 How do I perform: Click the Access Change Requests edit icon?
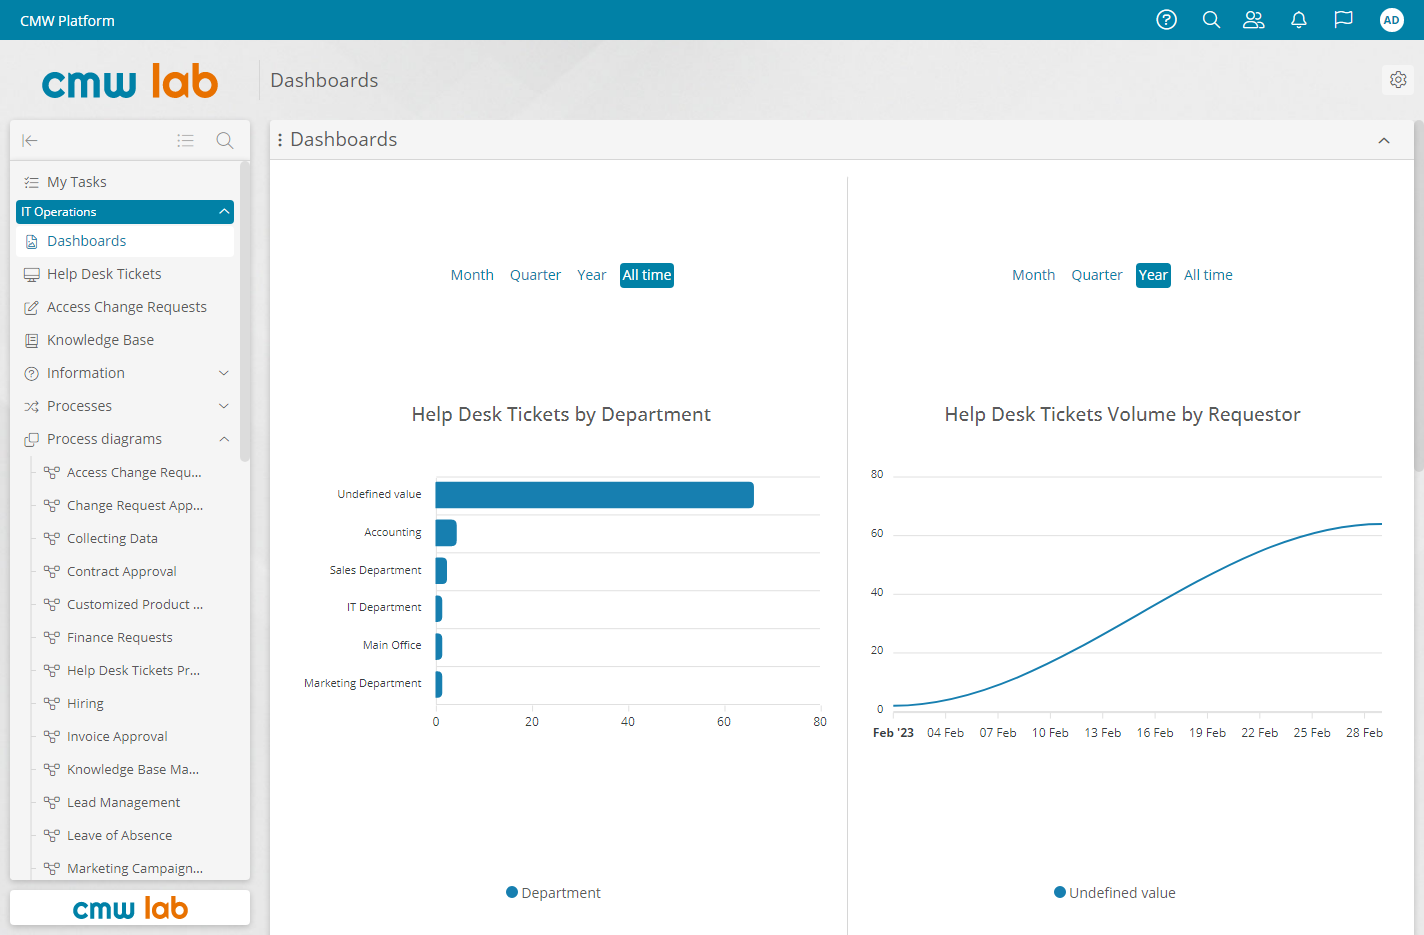point(31,307)
